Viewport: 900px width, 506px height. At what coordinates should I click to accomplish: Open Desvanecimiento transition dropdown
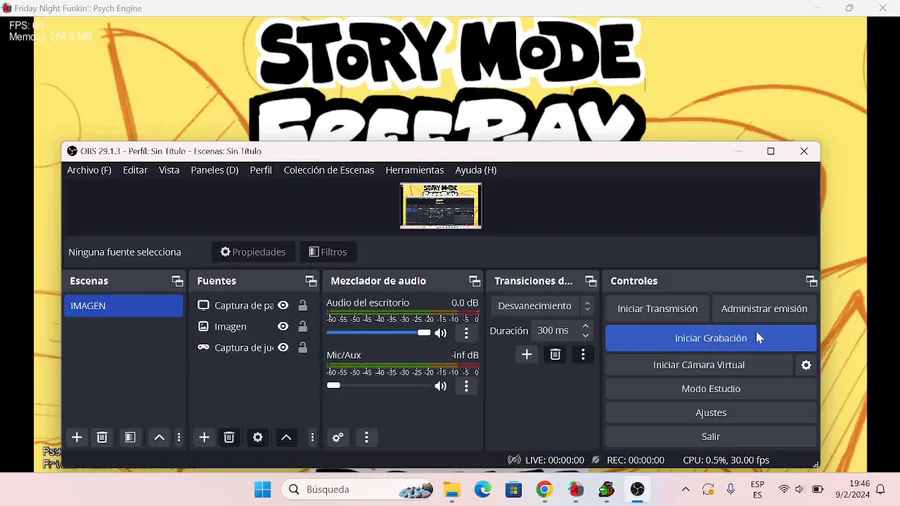(542, 306)
